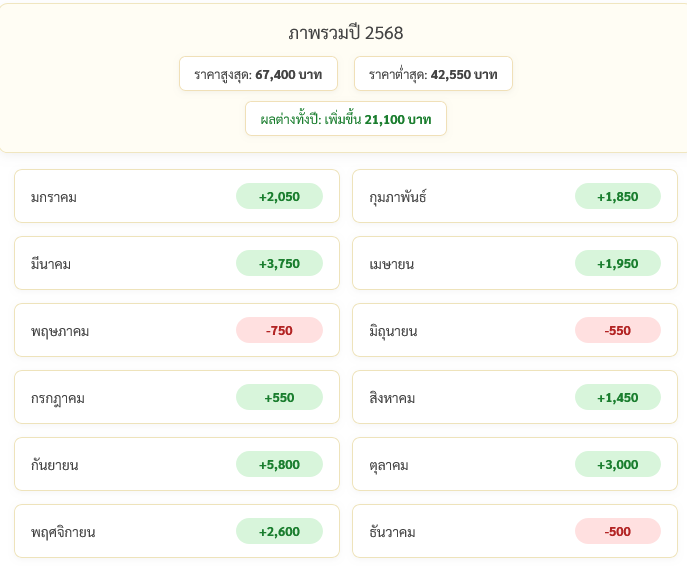
Task: Click the -750 red badge for พฤษภาคม
Action: pos(279,331)
